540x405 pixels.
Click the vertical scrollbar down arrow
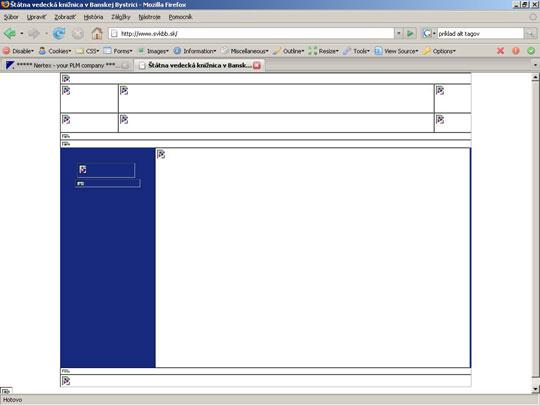(x=535, y=389)
